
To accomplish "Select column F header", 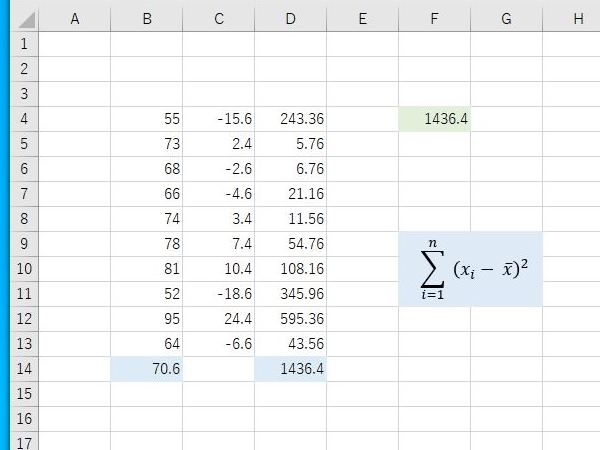I will [x=434, y=18].
